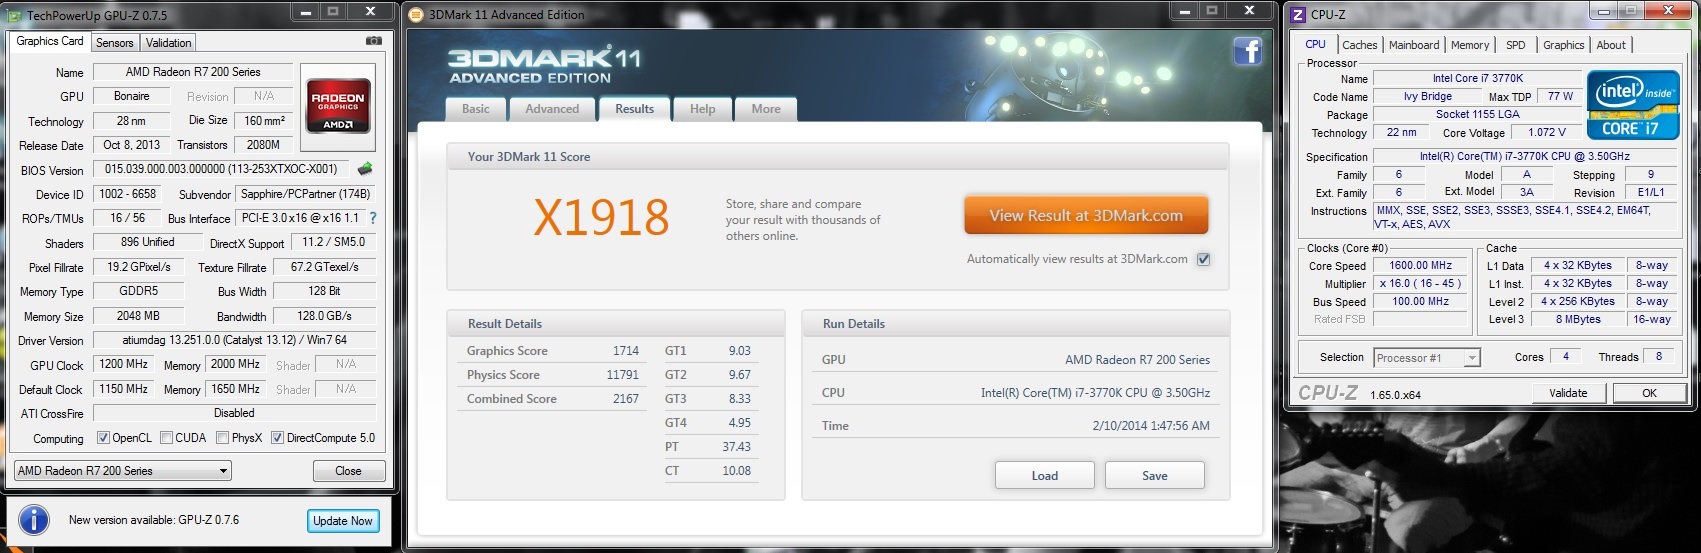The width and height of the screenshot is (1701, 553).
Task: Click the BIOS save chip icon
Action: tap(365, 169)
